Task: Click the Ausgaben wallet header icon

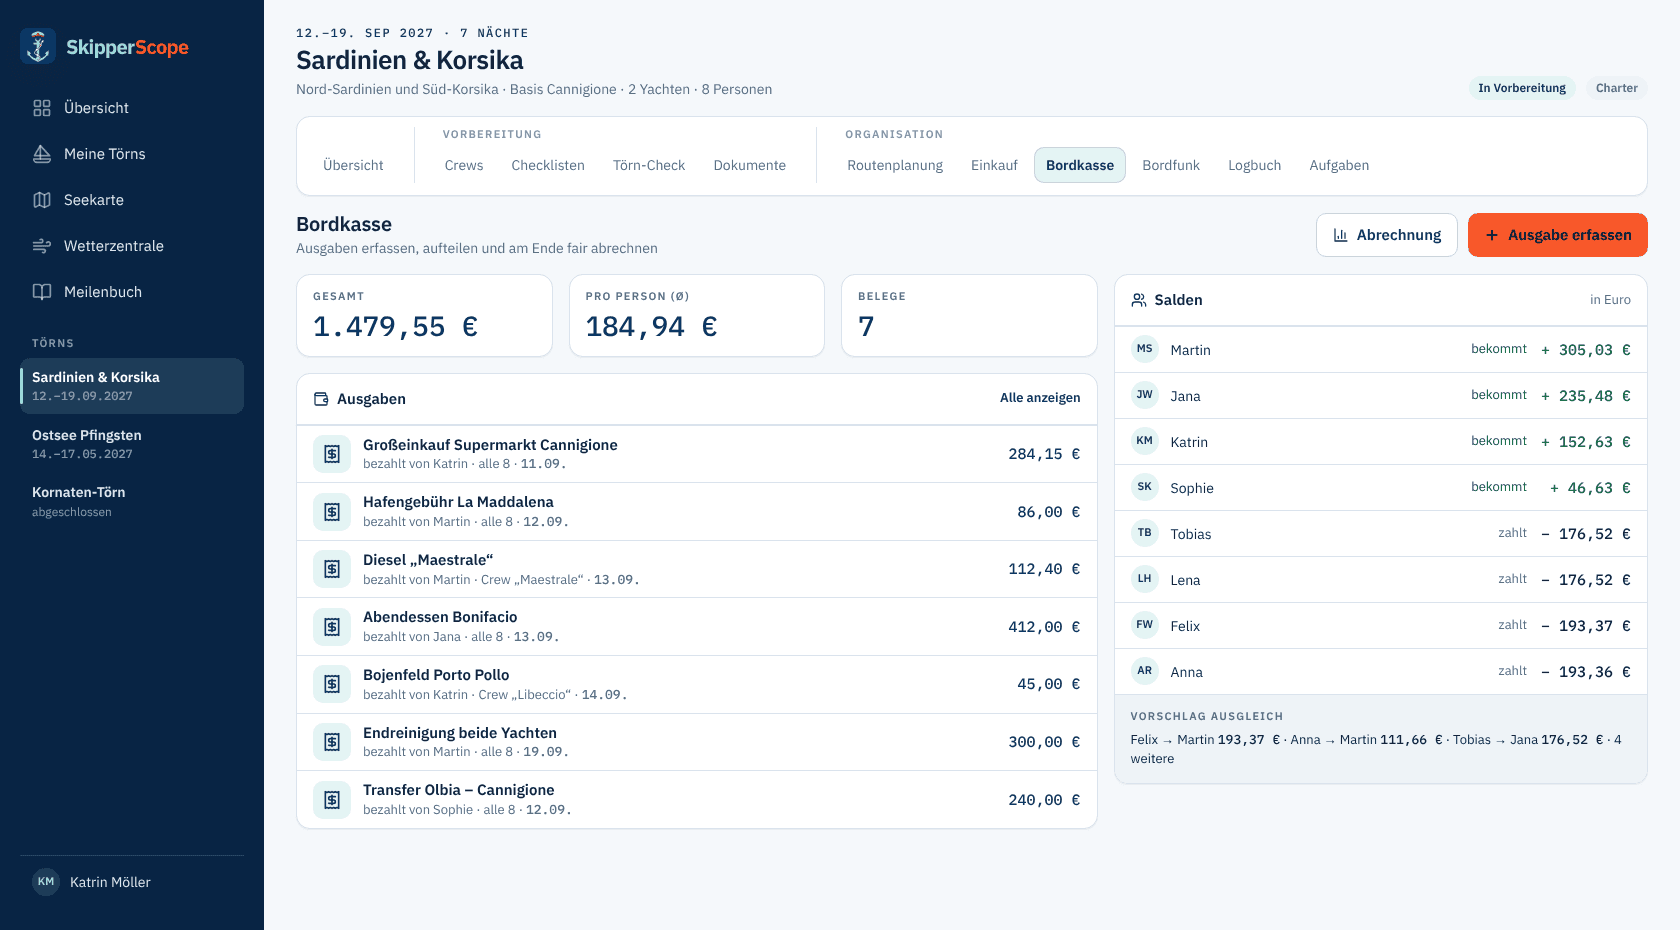Action: tap(321, 399)
